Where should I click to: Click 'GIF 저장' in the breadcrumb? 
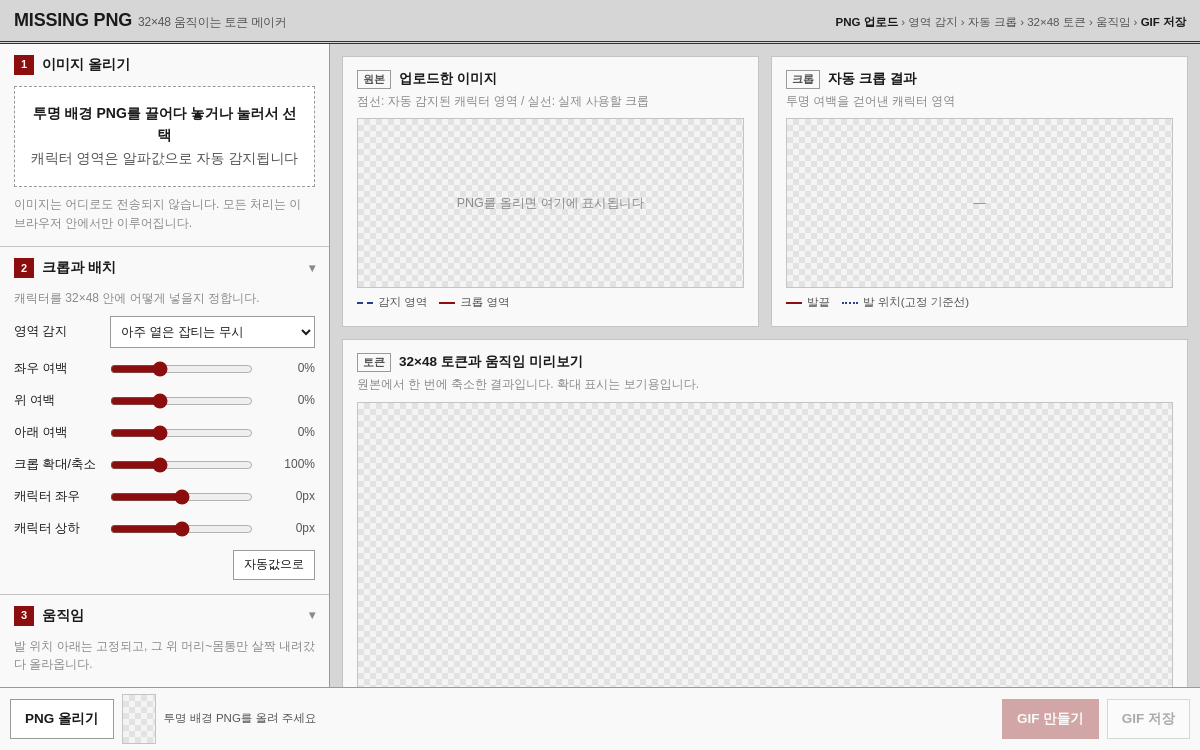pyautogui.click(x=1163, y=22)
